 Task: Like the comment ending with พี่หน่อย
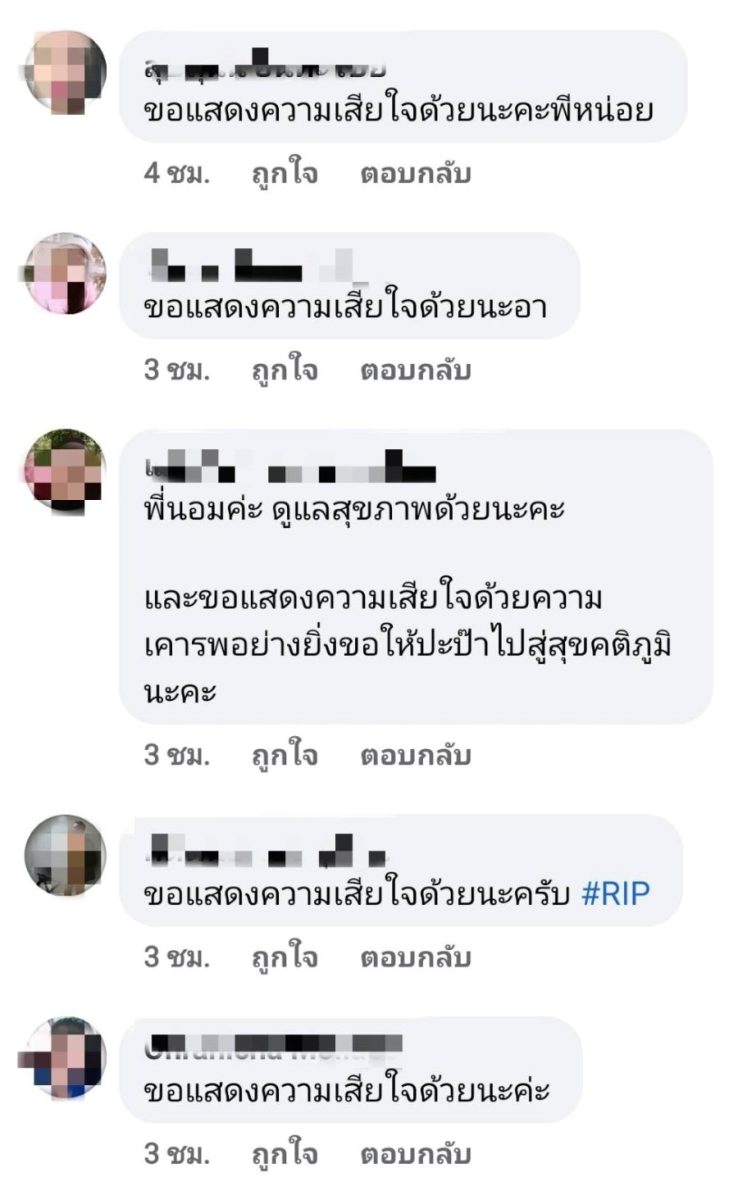click(x=284, y=174)
